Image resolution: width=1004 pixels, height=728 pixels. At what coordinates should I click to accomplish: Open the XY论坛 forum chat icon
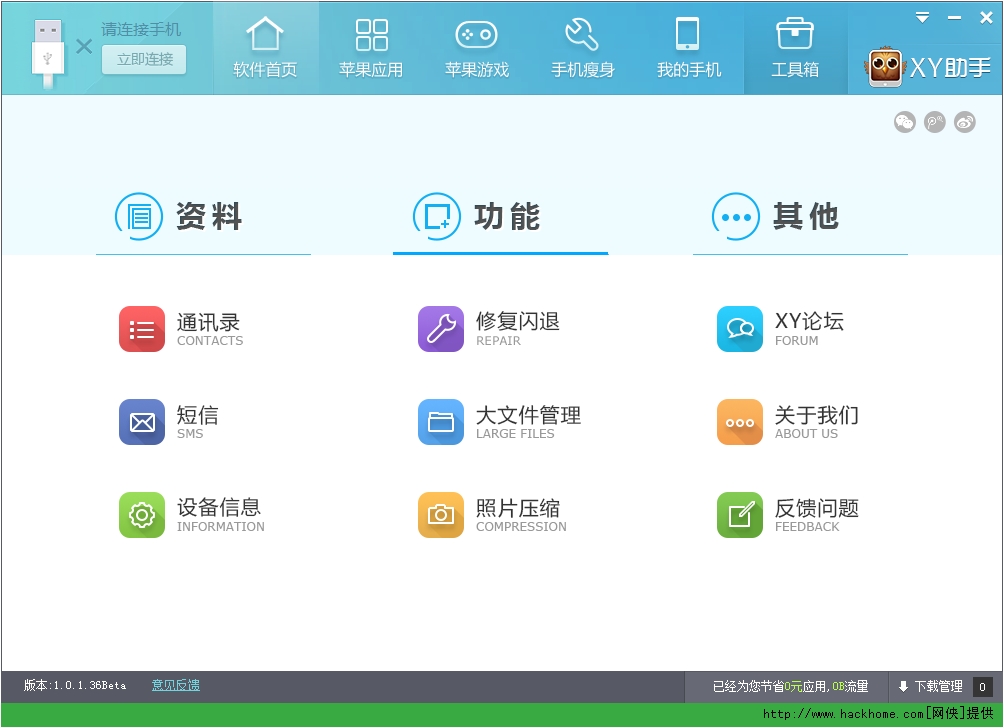[x=740, y=329]
